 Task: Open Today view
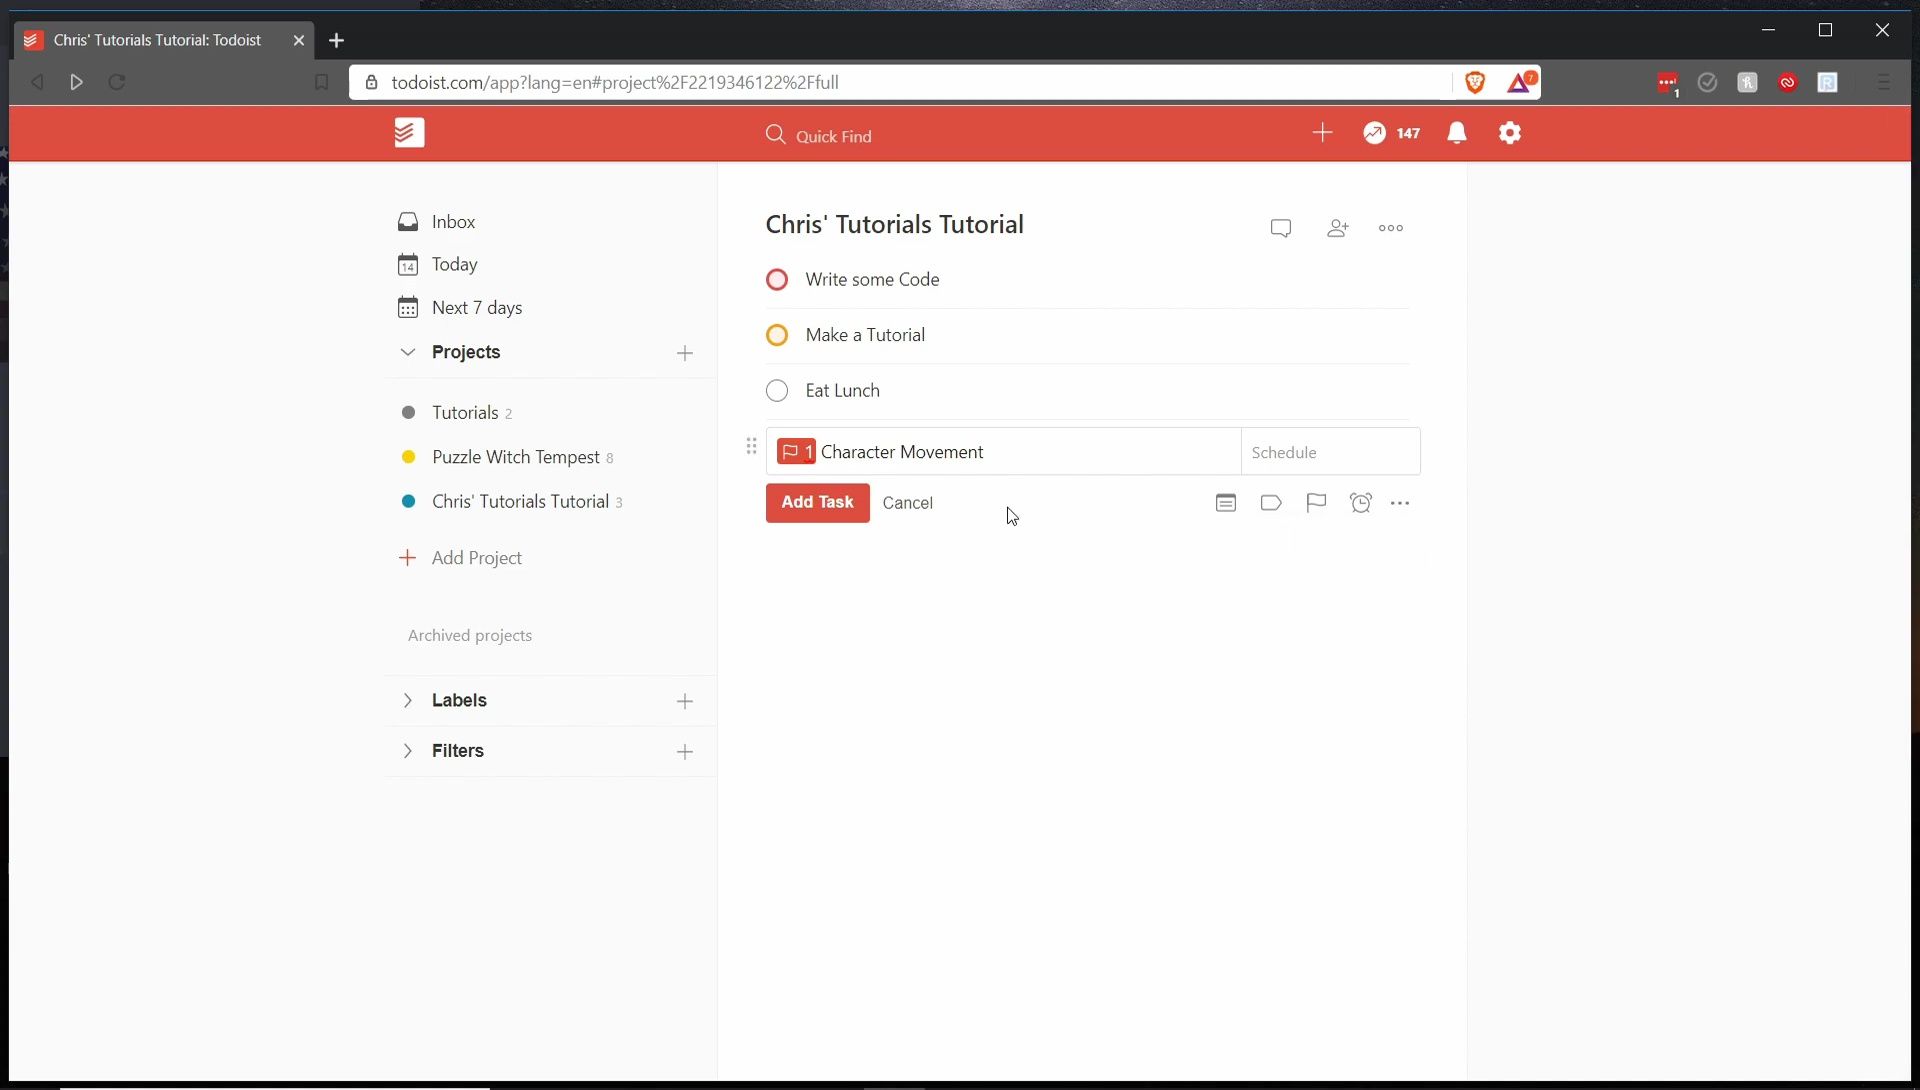click(437, 265)
